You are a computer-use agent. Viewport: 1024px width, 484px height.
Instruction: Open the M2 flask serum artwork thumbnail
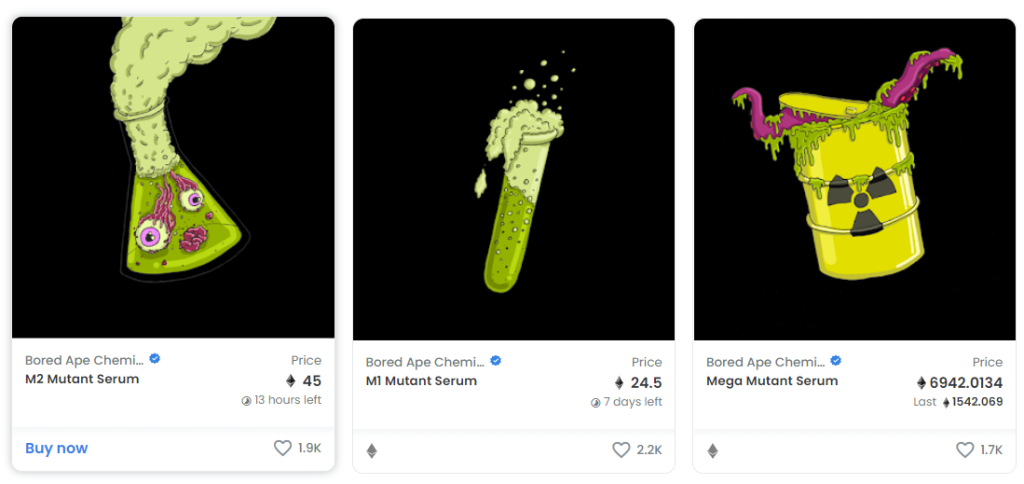pos(173,178)
